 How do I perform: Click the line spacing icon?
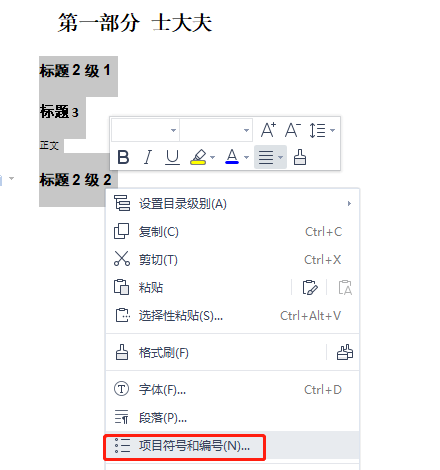coord(317,130)
